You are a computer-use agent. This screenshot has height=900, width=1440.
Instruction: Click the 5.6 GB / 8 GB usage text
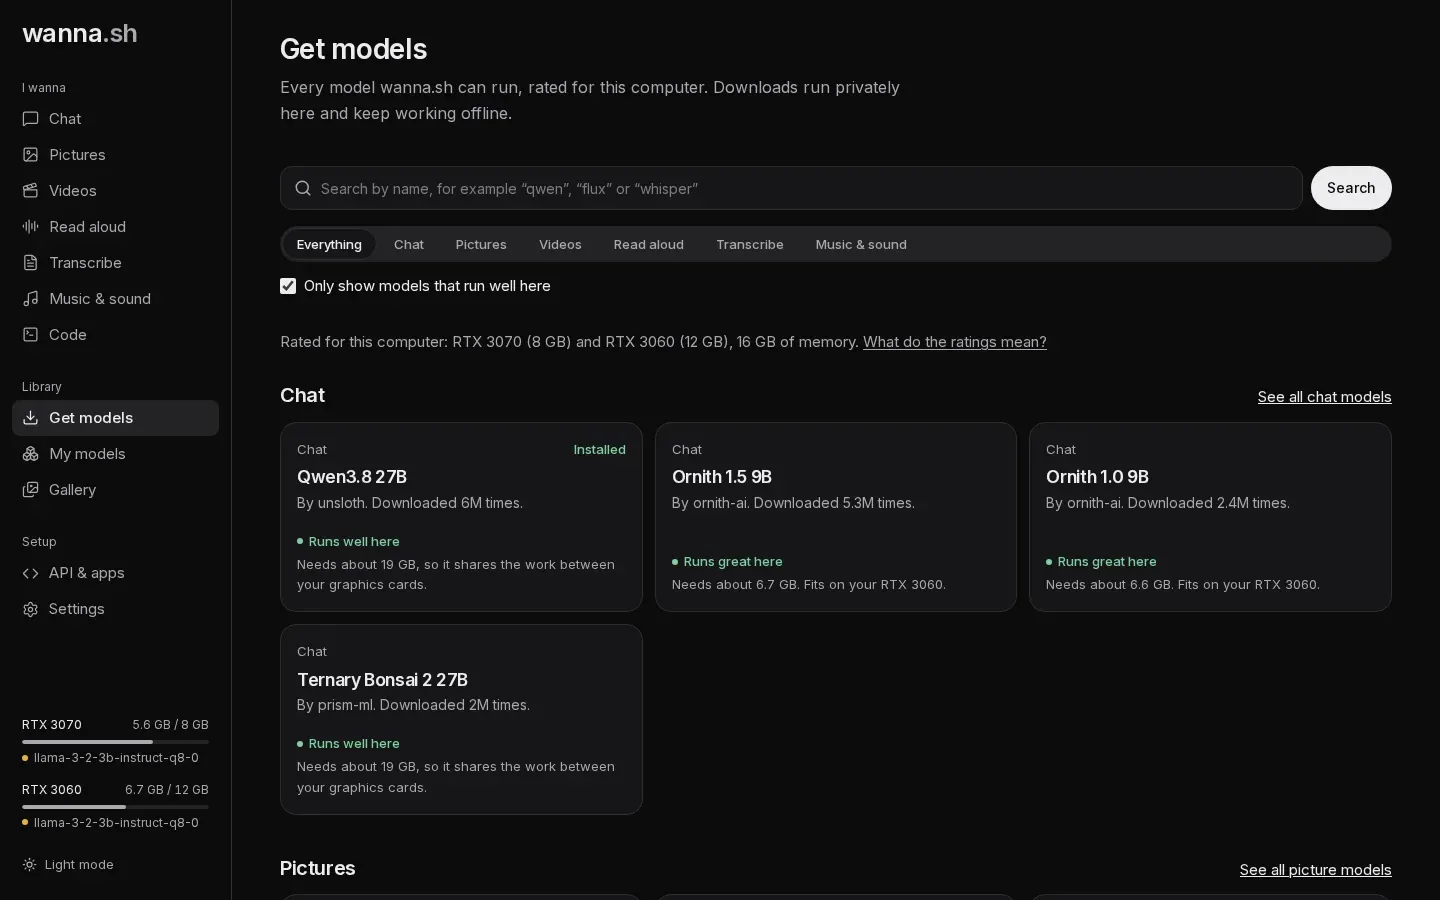(170, 725)
